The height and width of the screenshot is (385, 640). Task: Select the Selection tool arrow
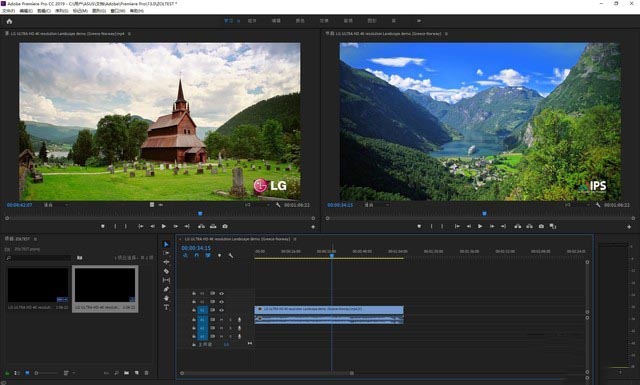click(166, 244)
